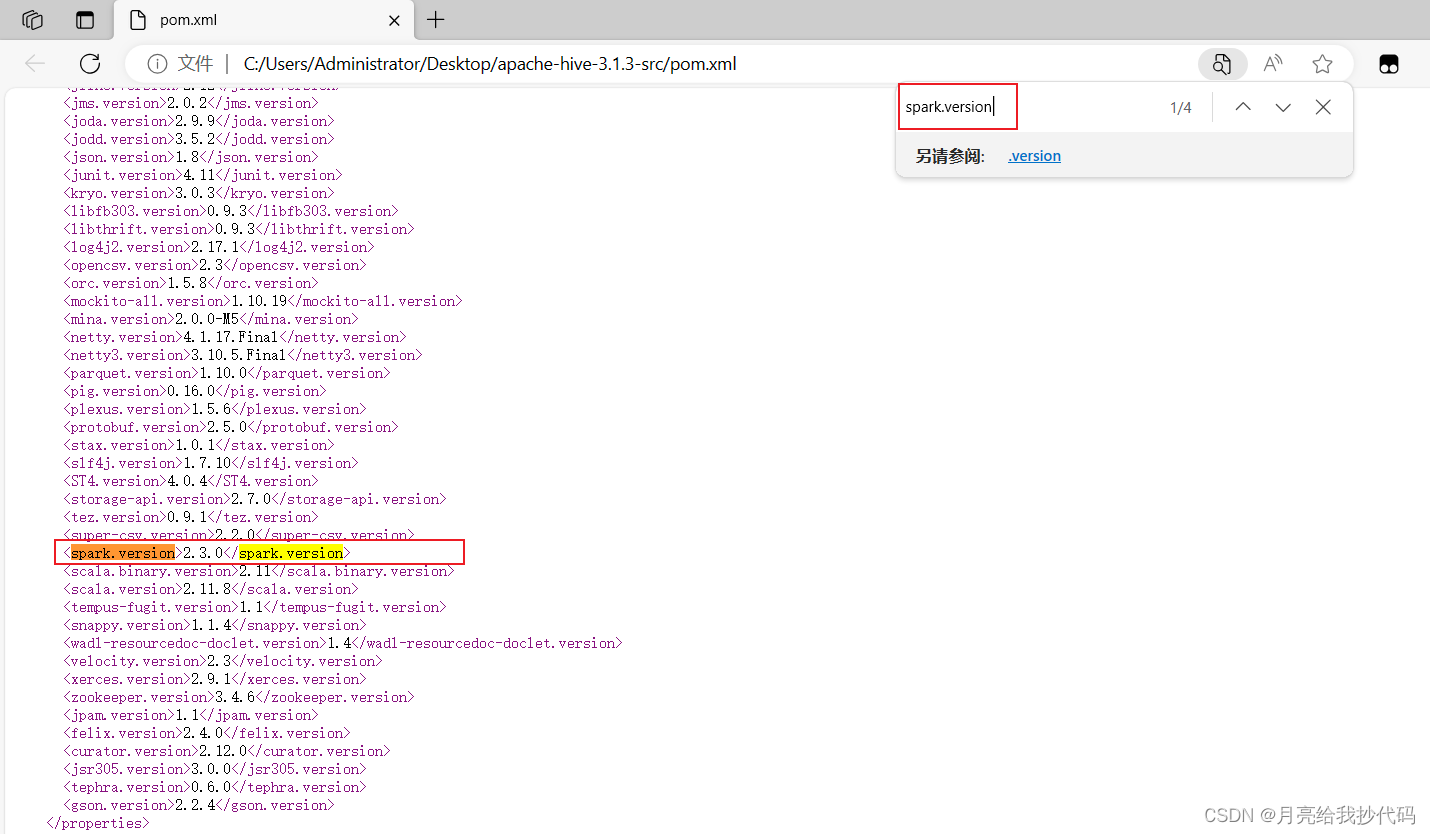
Task: Click the back navigation arrow
Action: click(35, 64)
